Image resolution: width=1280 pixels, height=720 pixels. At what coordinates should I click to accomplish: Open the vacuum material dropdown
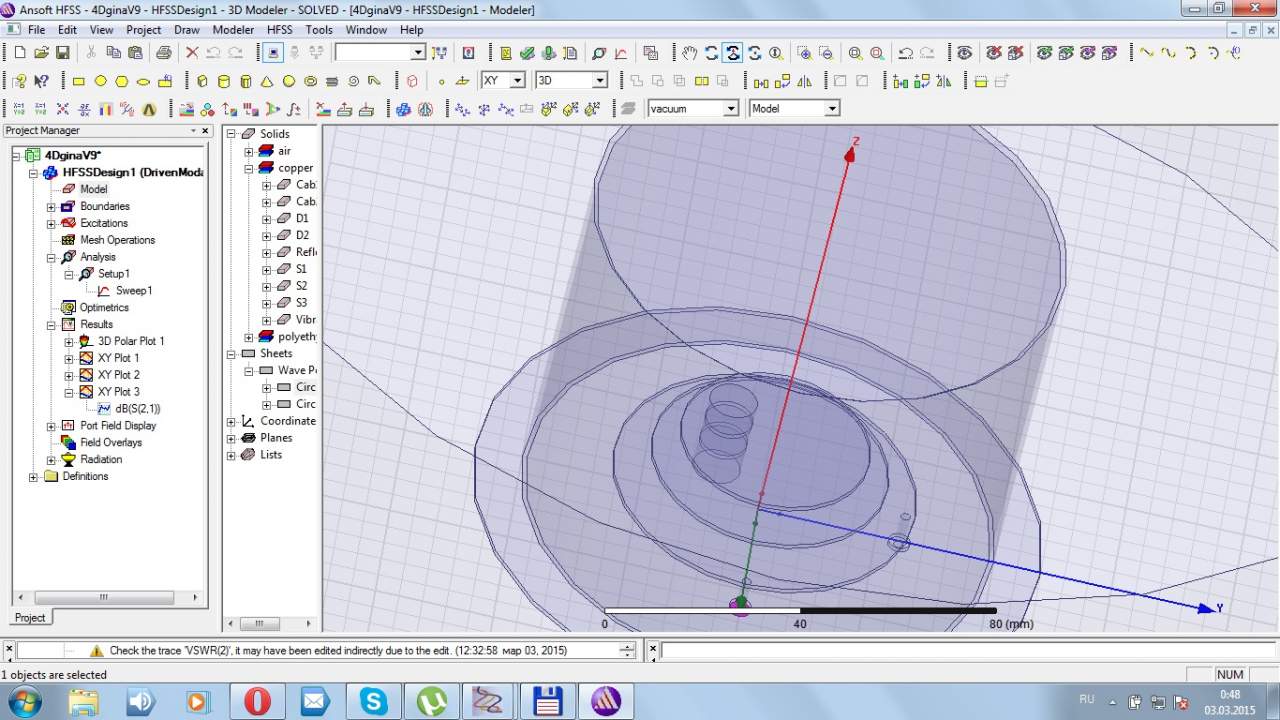click(x=731, y=109)
